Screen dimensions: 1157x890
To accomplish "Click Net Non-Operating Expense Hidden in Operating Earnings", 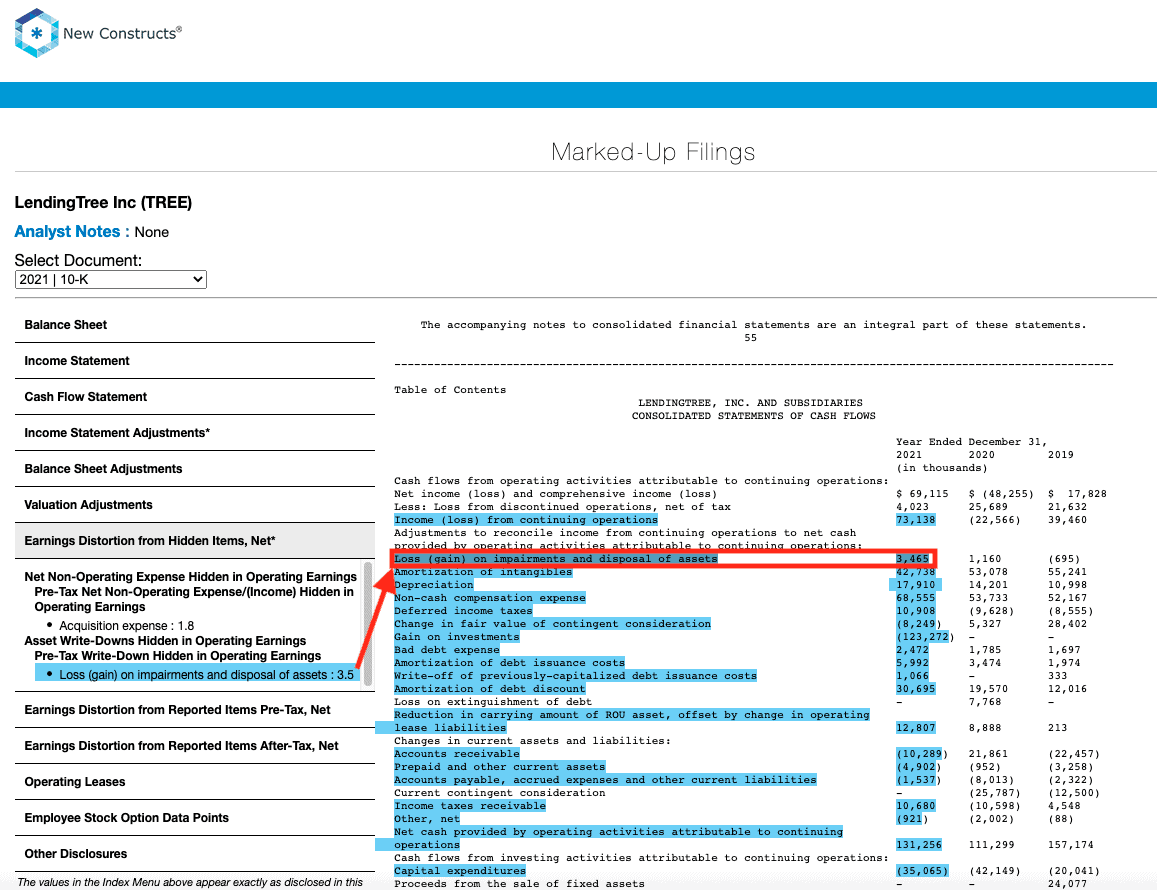I will [x=190, y=577].
